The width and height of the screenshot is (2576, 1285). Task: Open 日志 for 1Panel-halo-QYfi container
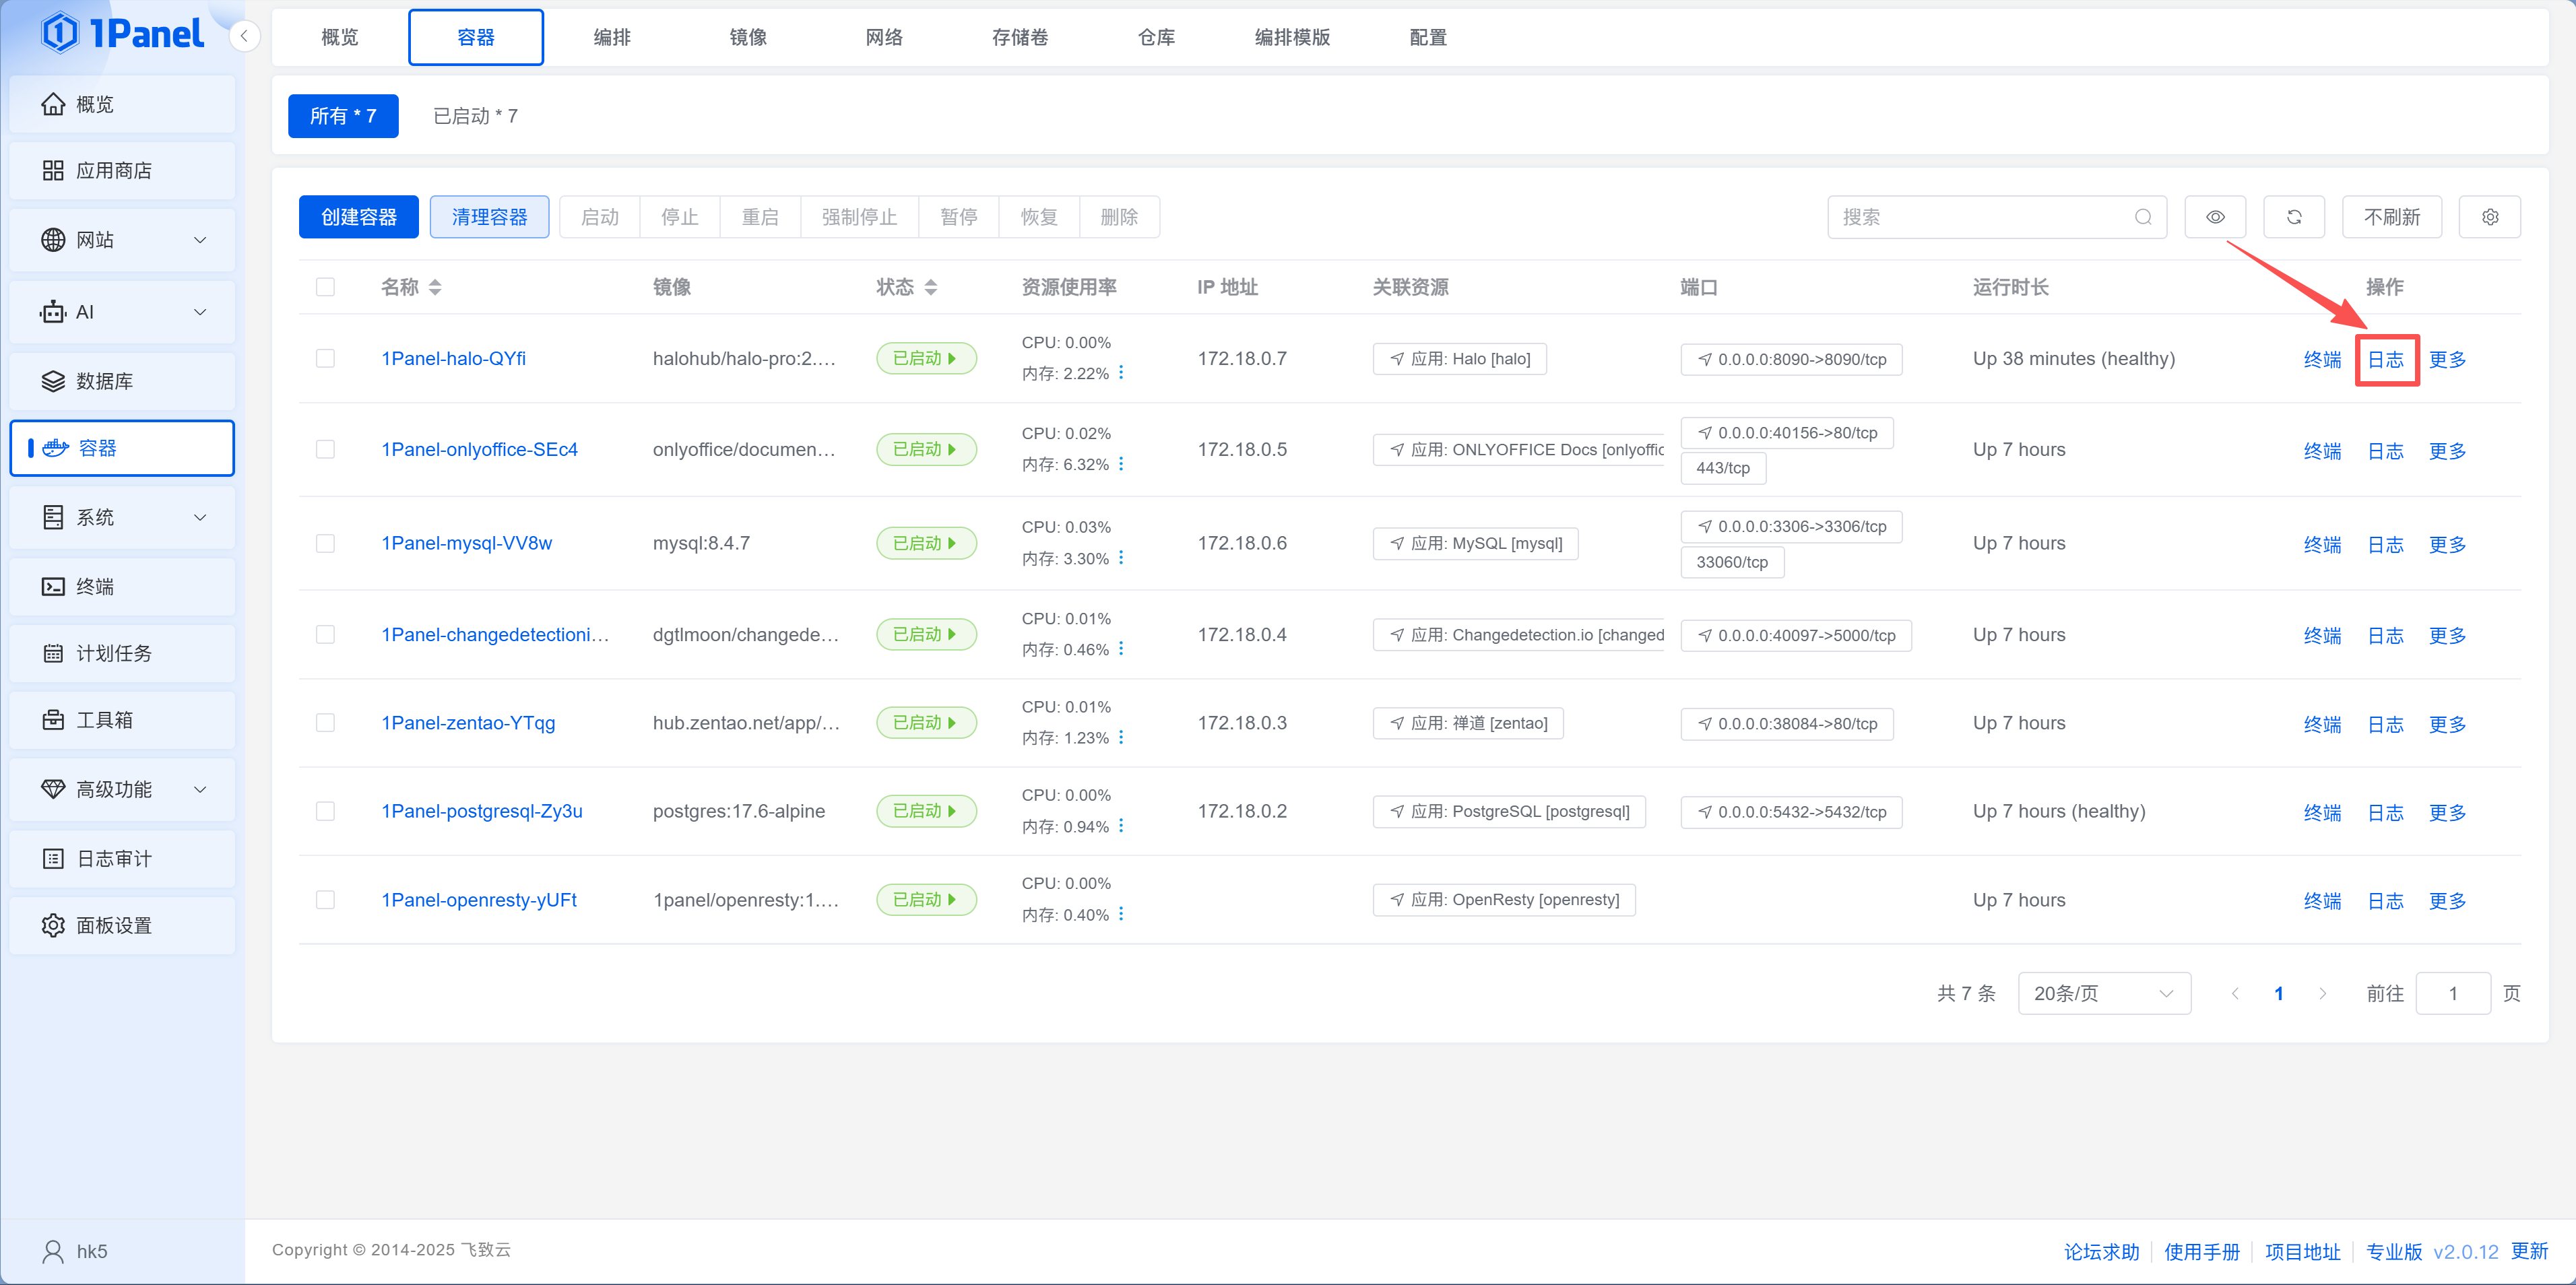(x=2387, y=359)
